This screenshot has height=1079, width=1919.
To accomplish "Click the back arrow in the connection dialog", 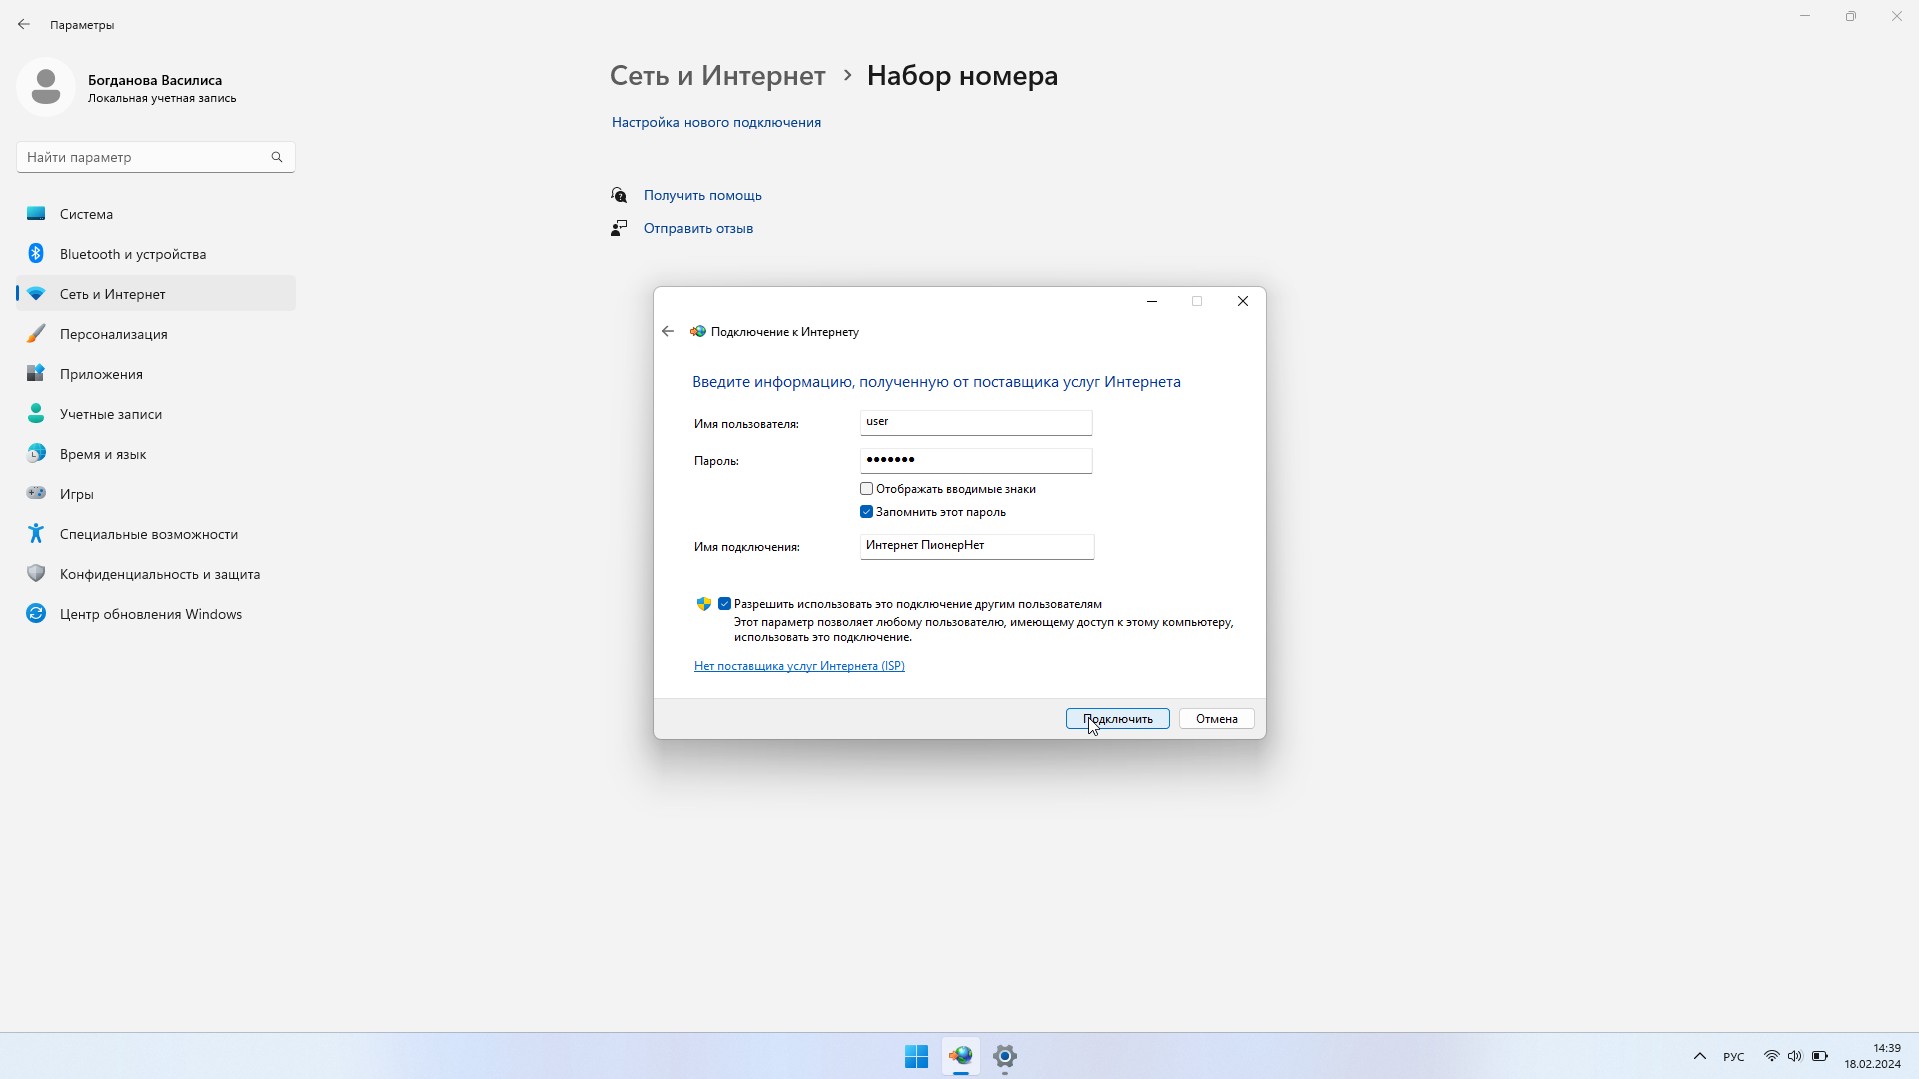I will 668,332.
